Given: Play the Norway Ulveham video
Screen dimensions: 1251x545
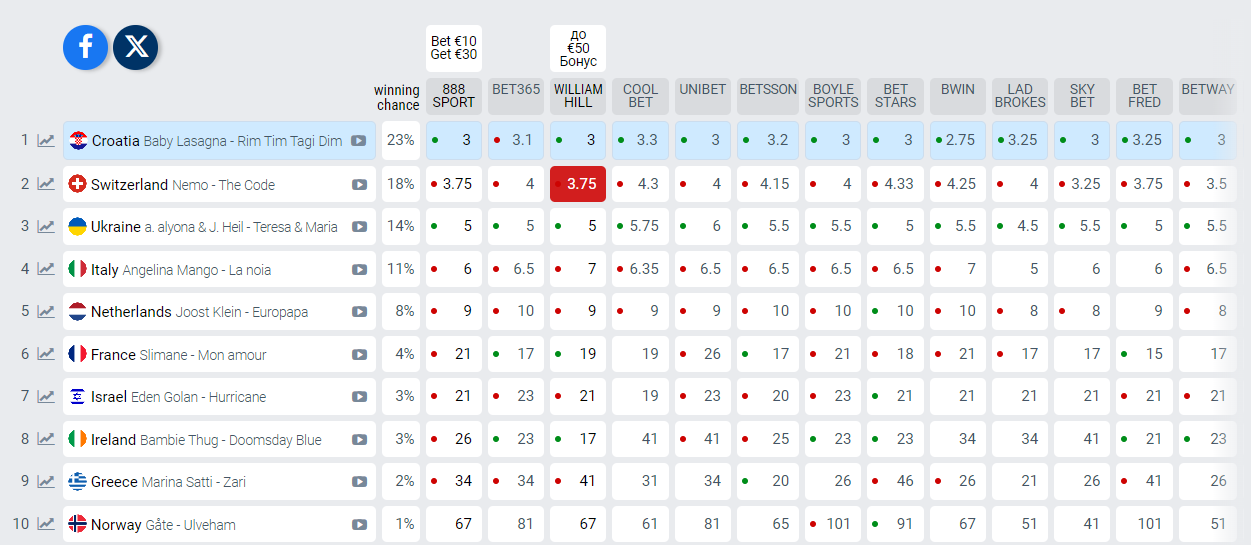Looking at the screenshot, I should pos(359,525).
